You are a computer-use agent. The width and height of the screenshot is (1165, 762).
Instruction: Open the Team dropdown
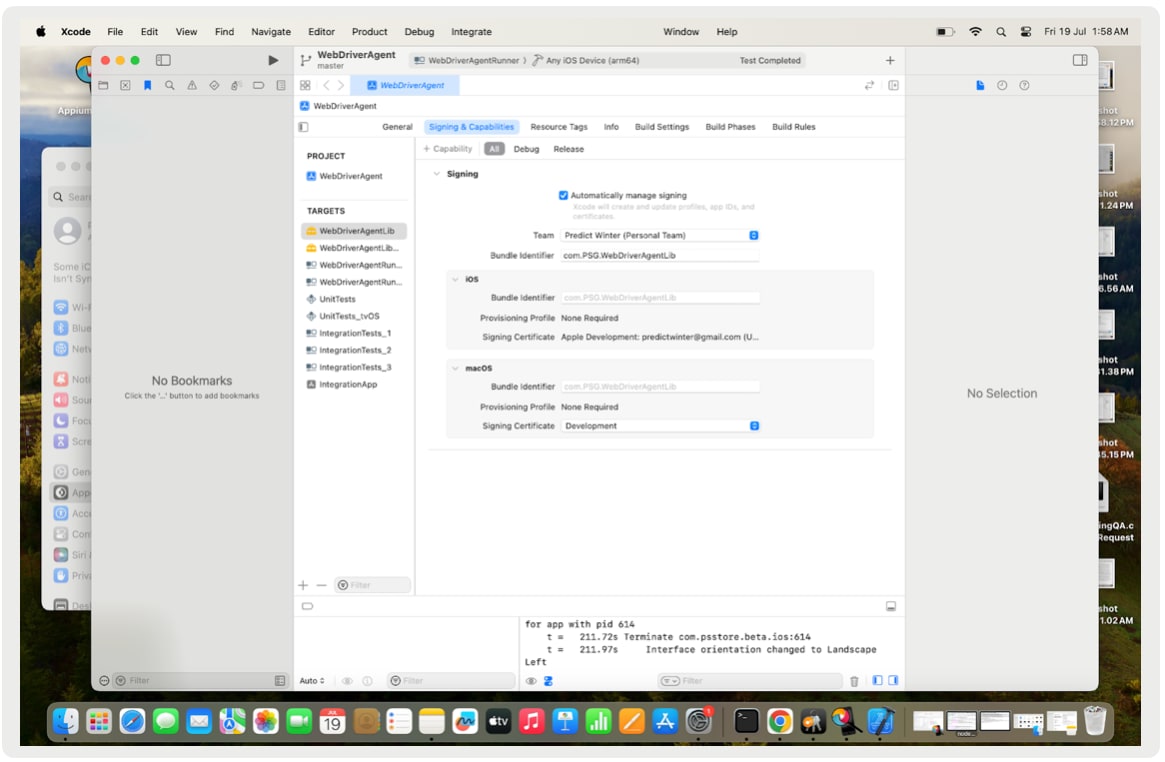[x=660, y=236]
